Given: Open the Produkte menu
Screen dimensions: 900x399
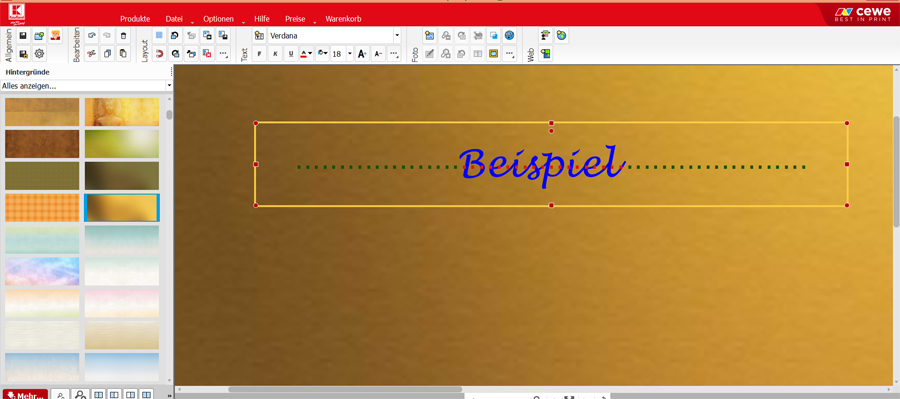Looking at the screenshot, I should click(135, 19).
